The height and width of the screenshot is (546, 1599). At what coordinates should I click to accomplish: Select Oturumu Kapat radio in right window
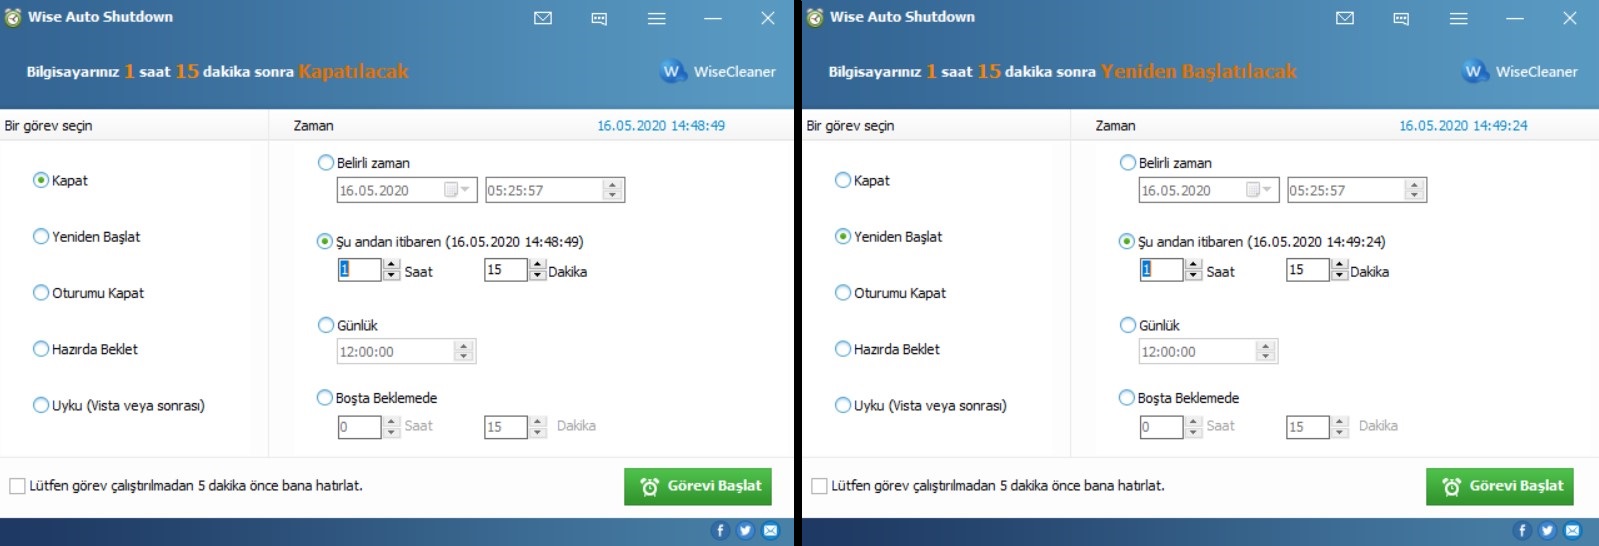[x=843, y=292]
